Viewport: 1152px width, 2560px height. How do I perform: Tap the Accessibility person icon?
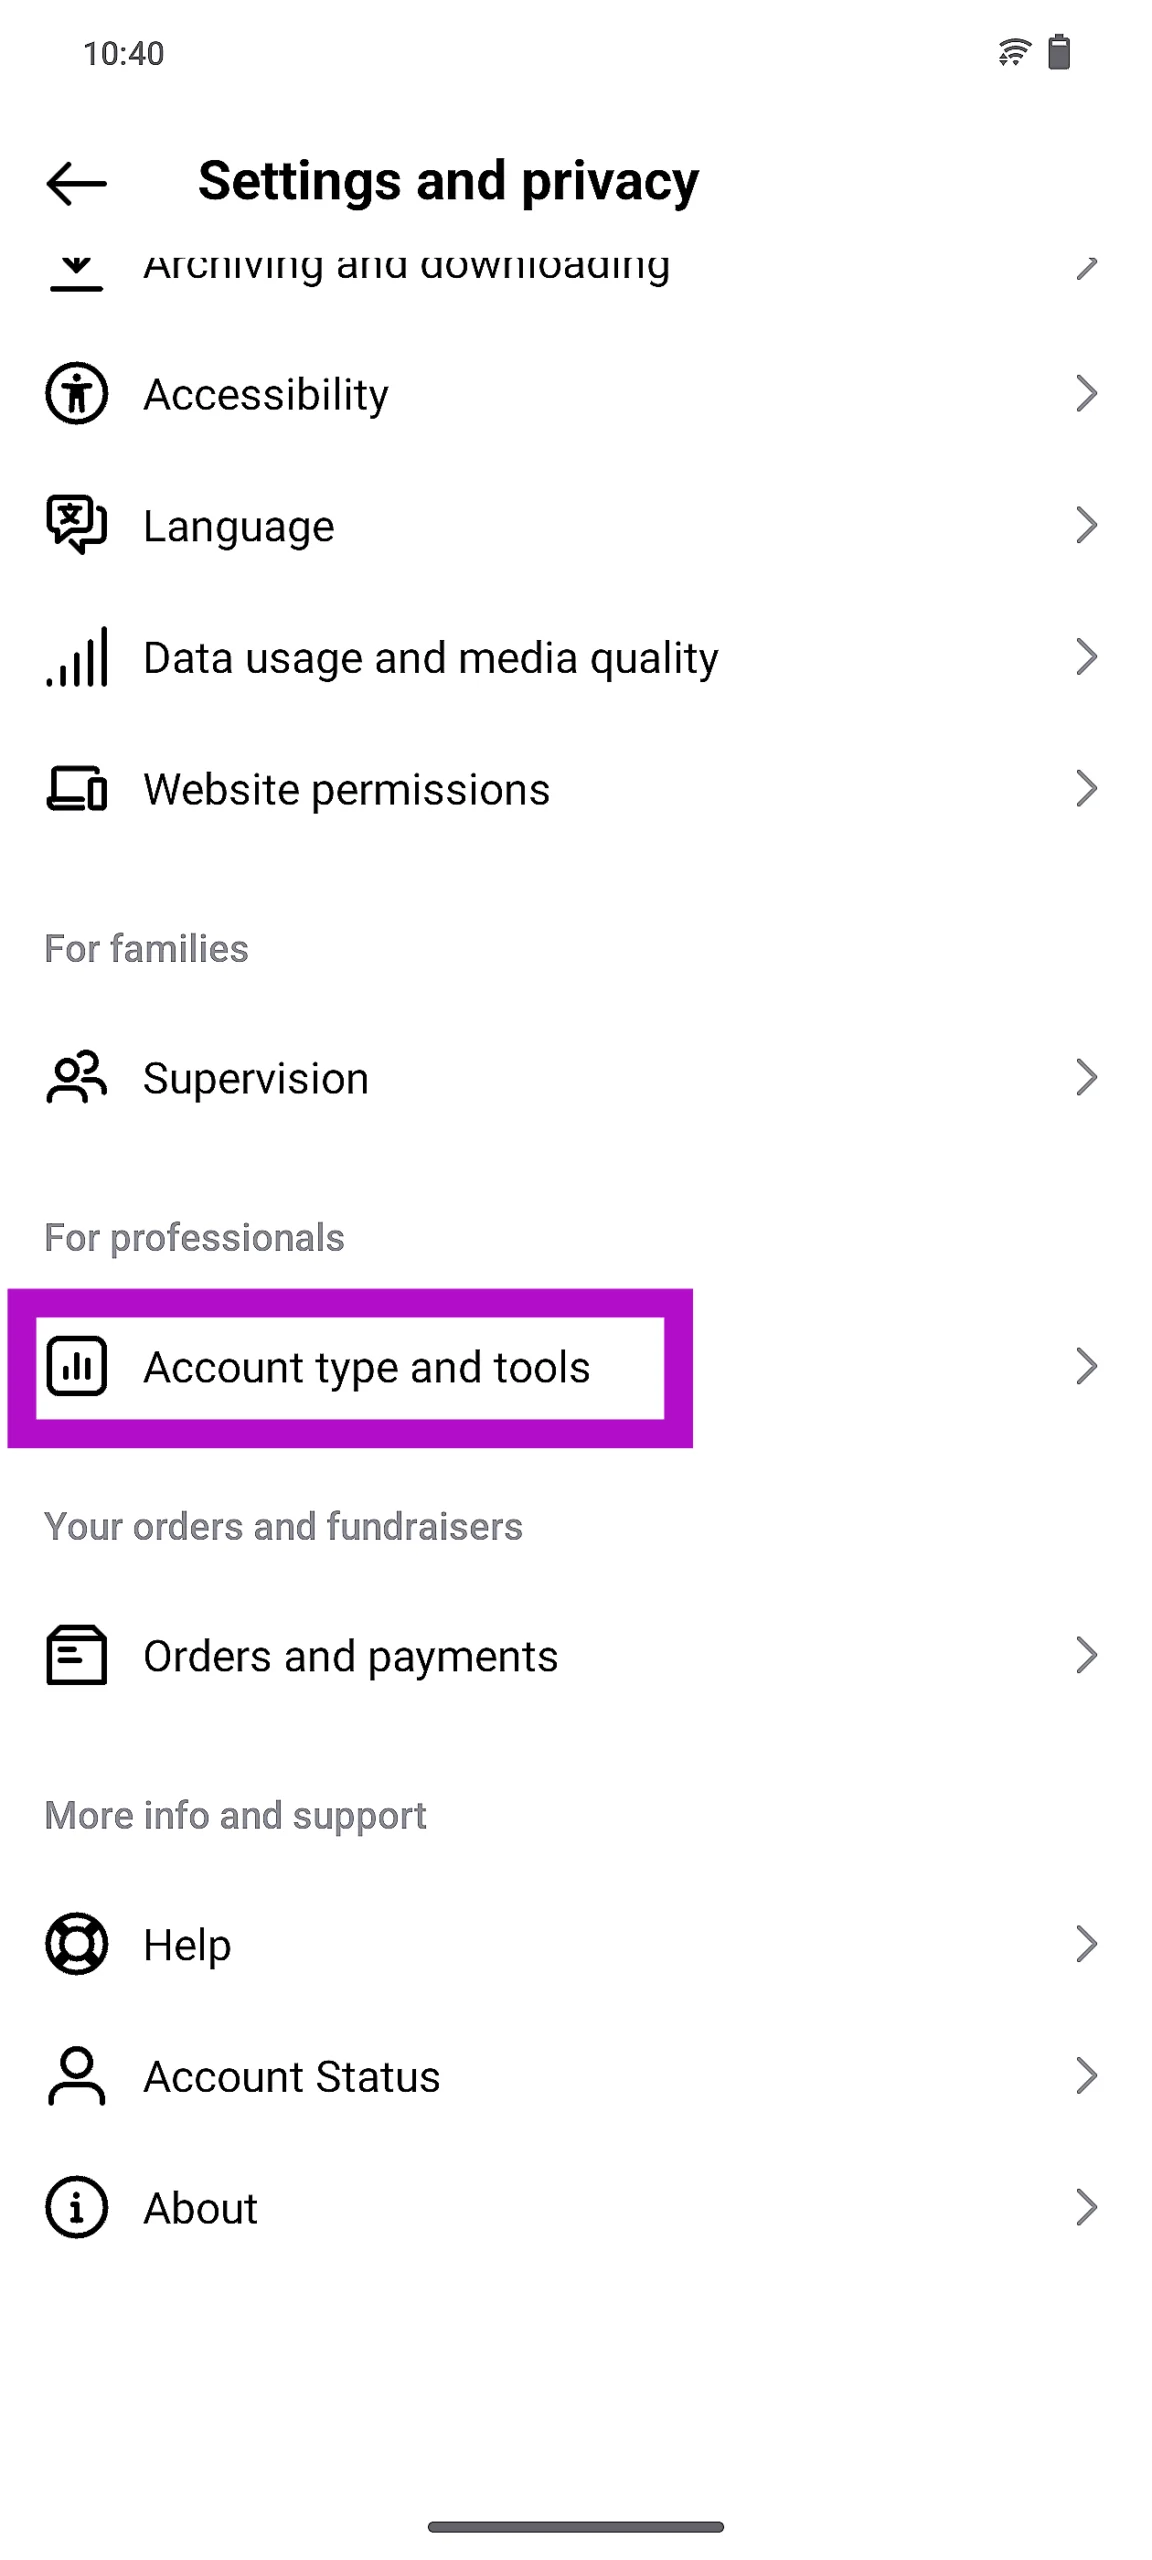pos(76,393)
